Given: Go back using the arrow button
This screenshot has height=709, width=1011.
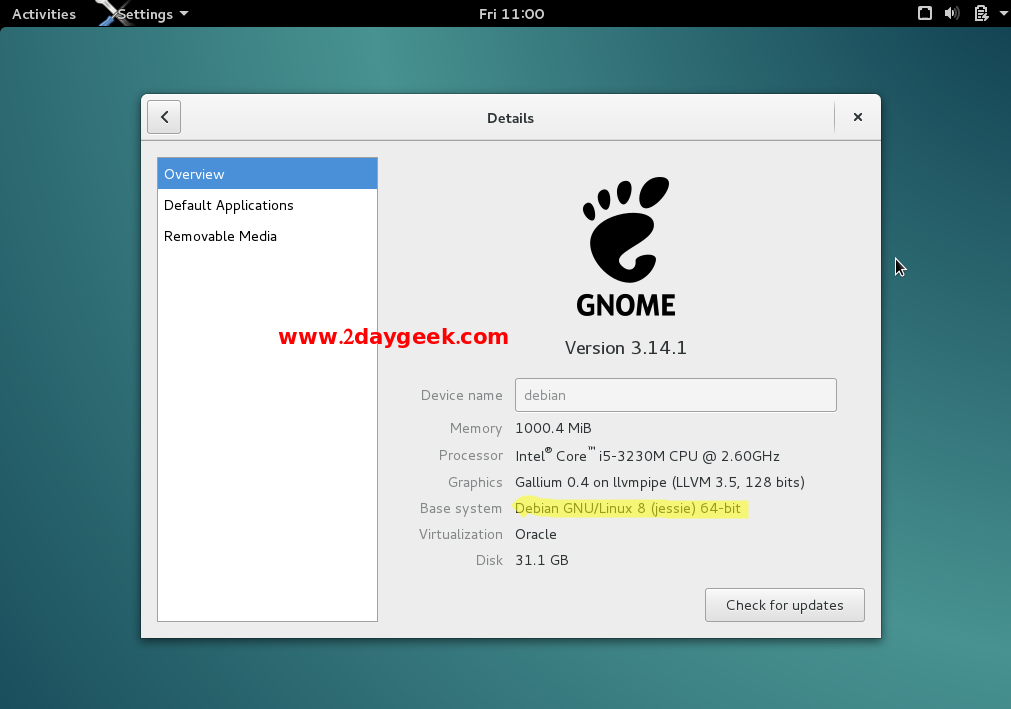Looking at the screenshot, I should (x=164, y=117).
